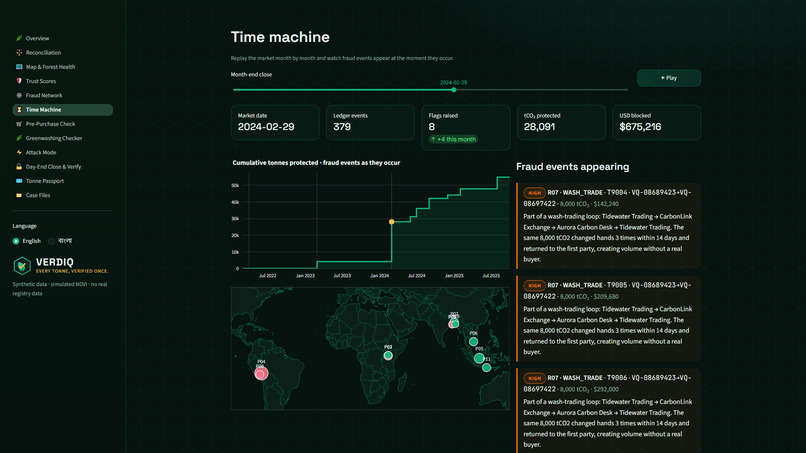The height and width of the screenshot is (453, 806).
Task: Click the $209,680 wash trade amount
Action: point(606,297)
